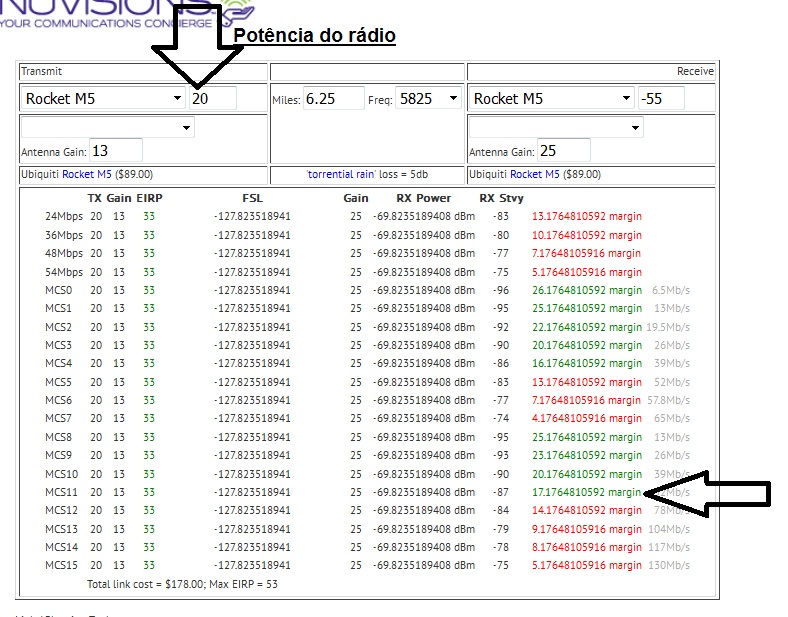Click the Transmit section label
This screenshot has width=788, height=617.
[x=41, y=71]
